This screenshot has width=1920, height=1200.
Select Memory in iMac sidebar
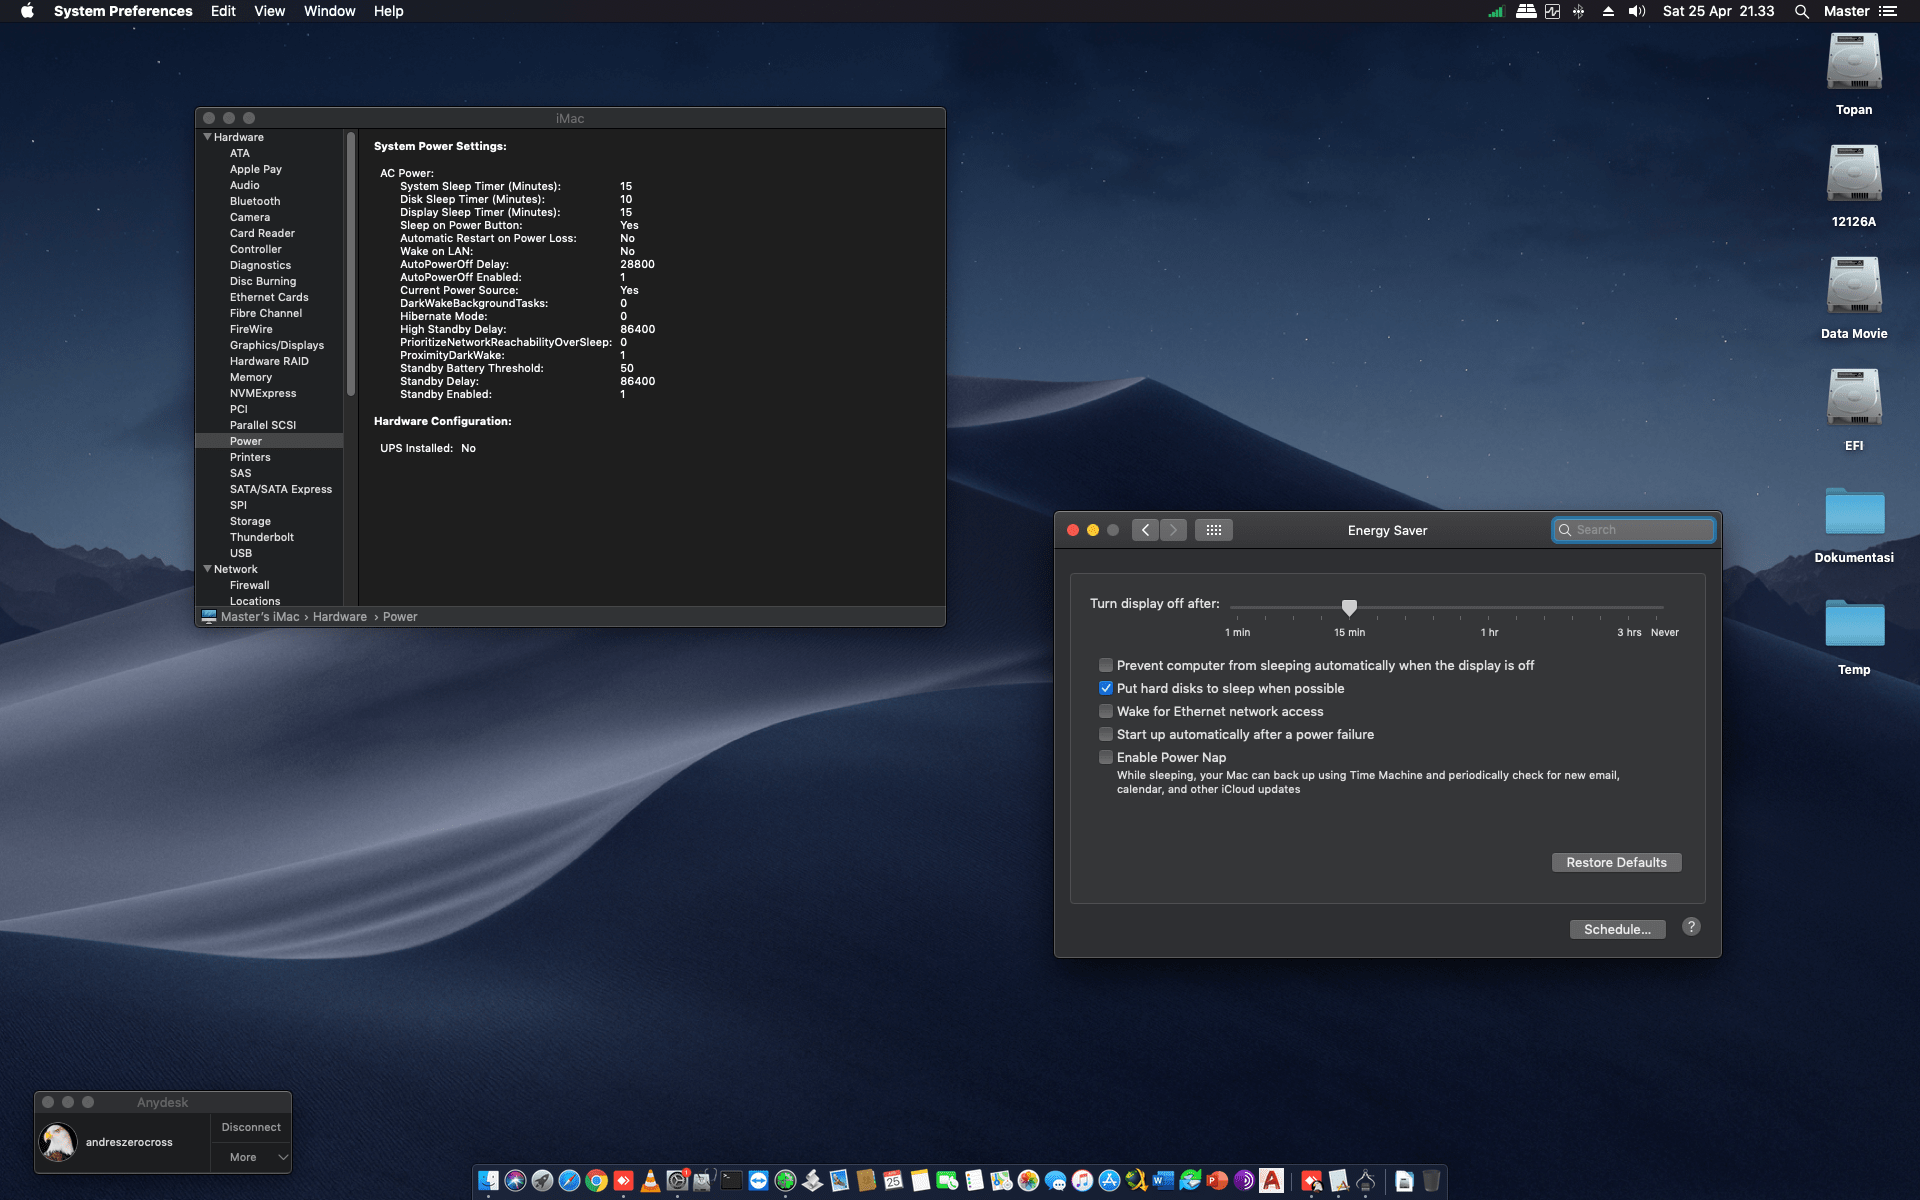tap(251, 377)
